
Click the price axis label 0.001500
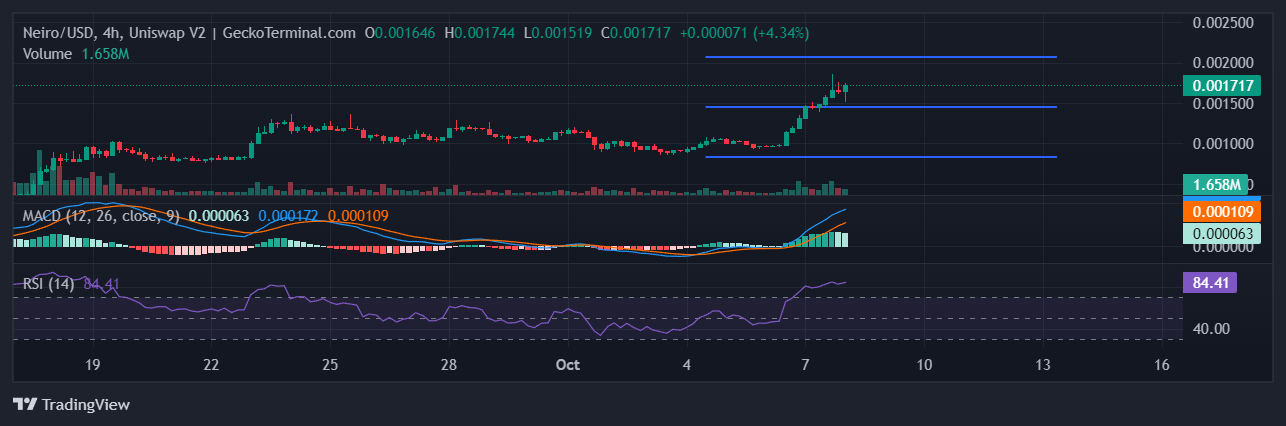[1221, 103]
